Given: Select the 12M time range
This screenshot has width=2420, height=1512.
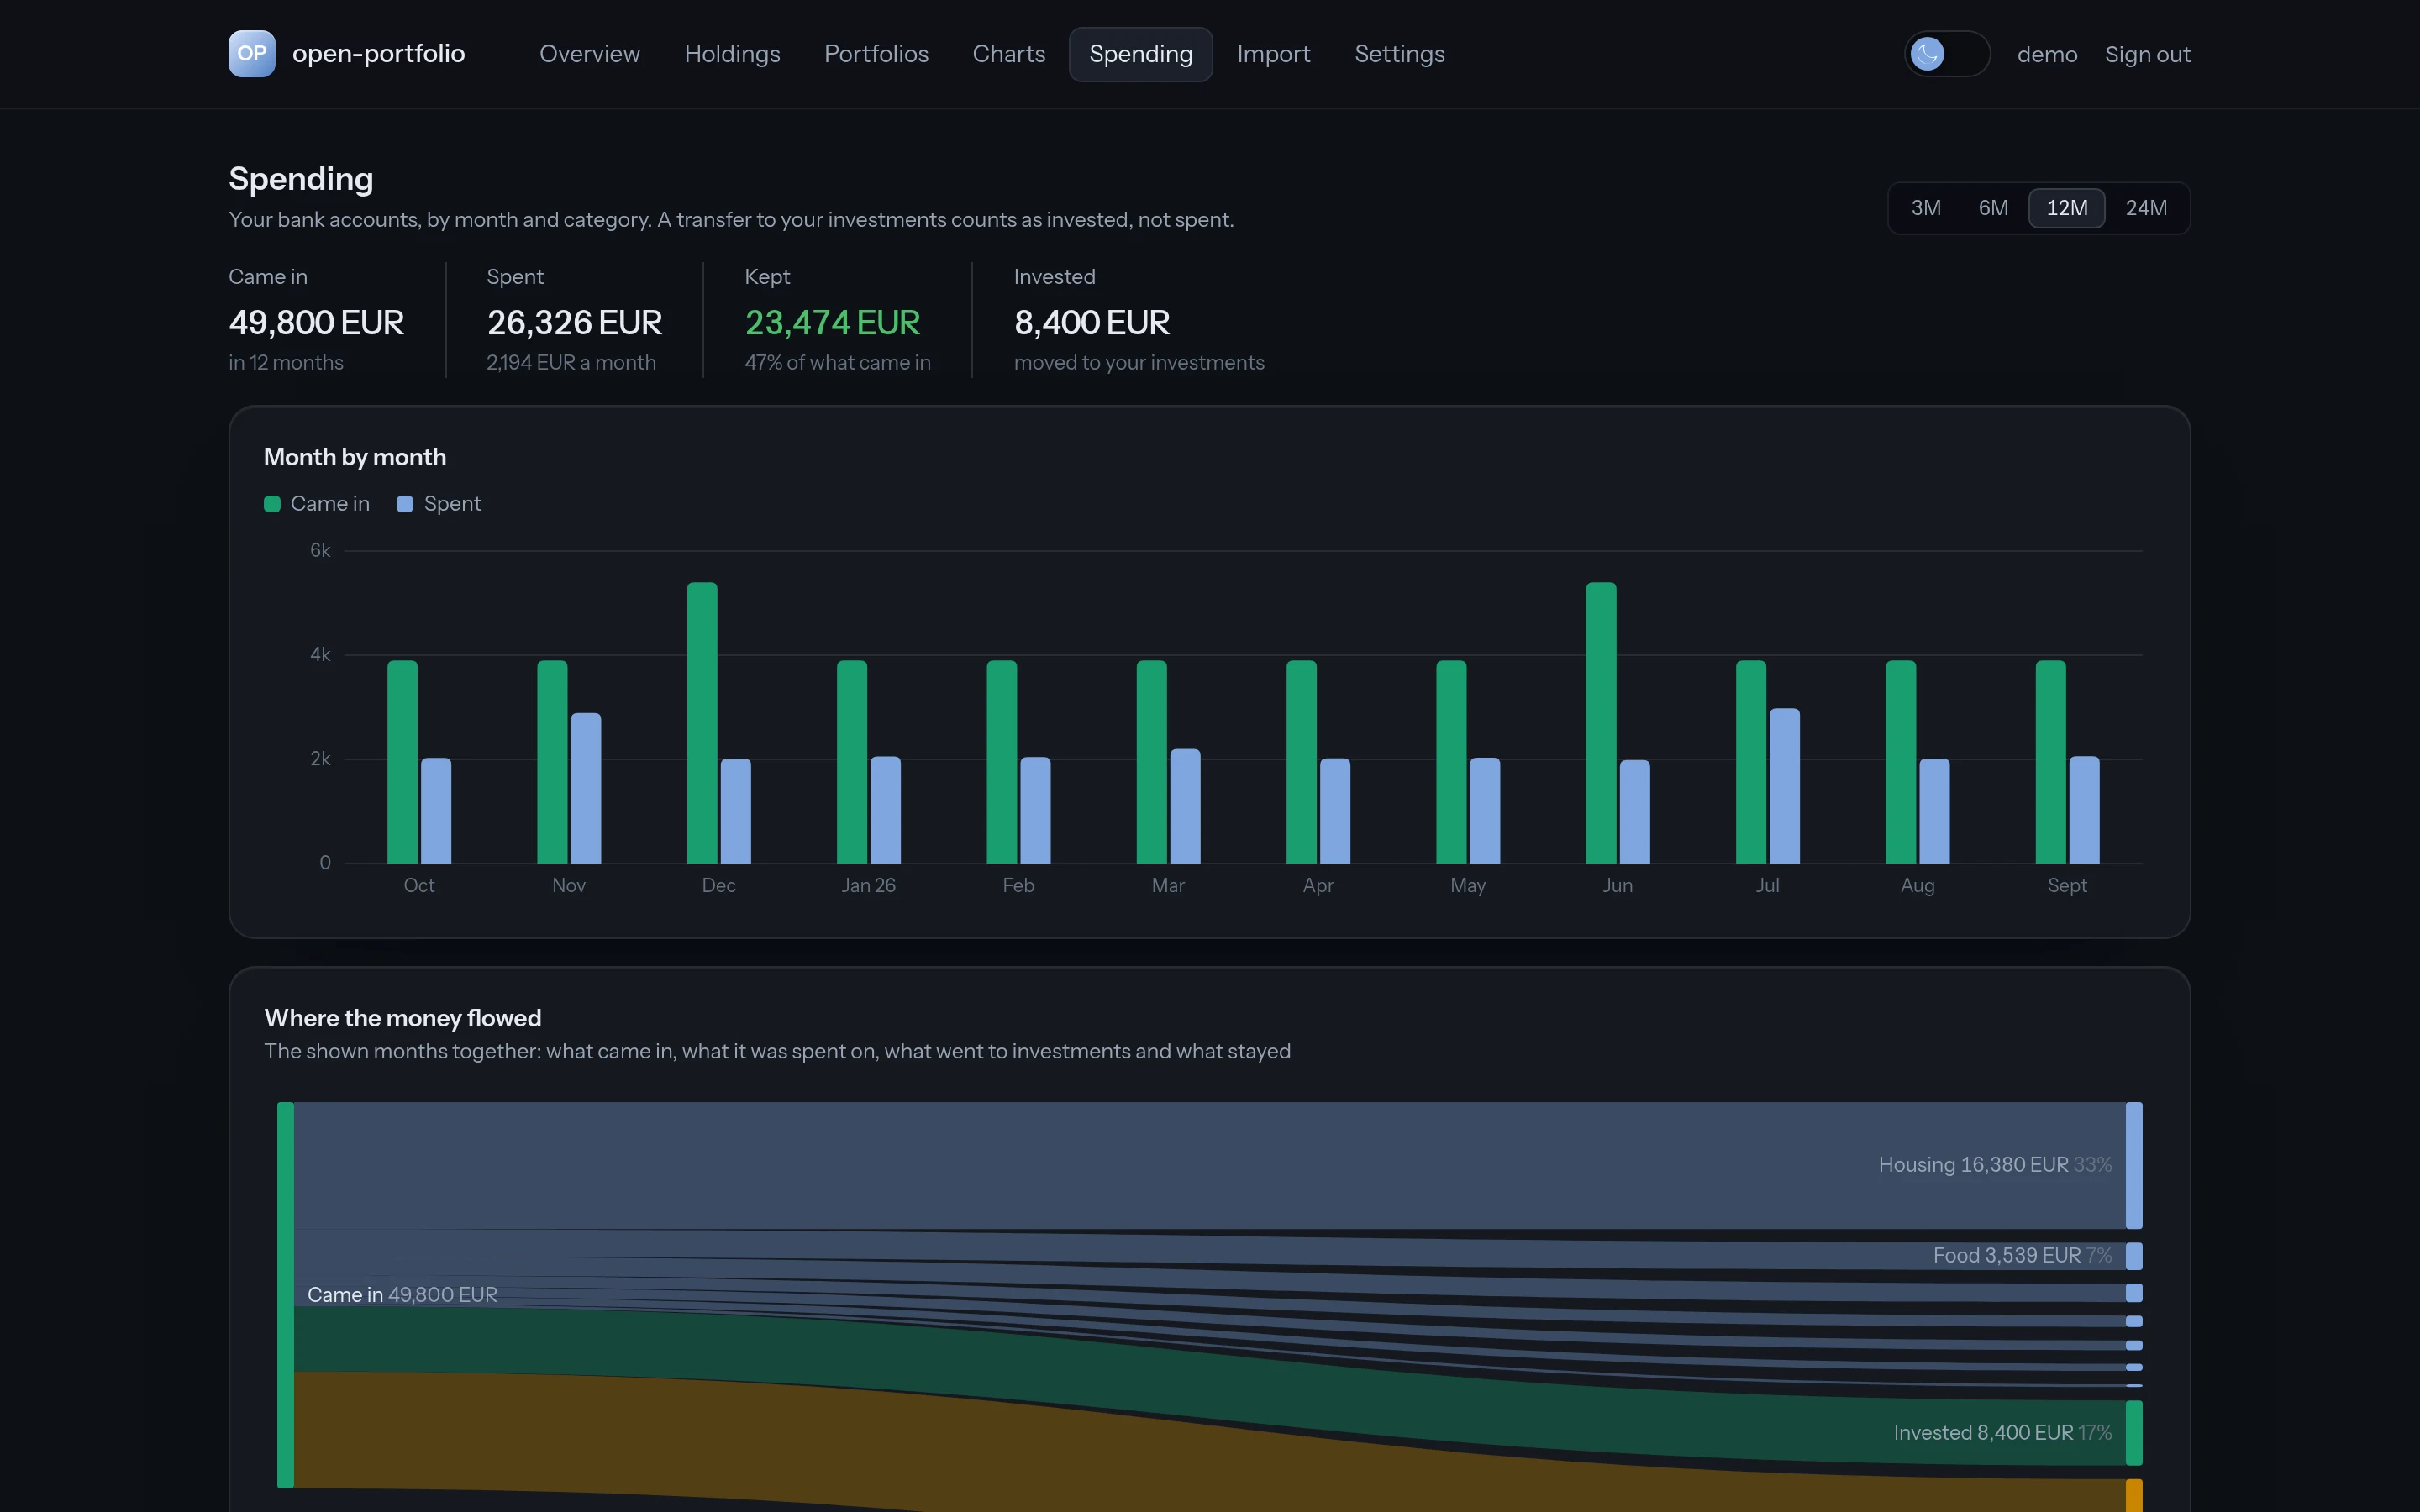Looking at the screenshot, I should [2066, 208].
